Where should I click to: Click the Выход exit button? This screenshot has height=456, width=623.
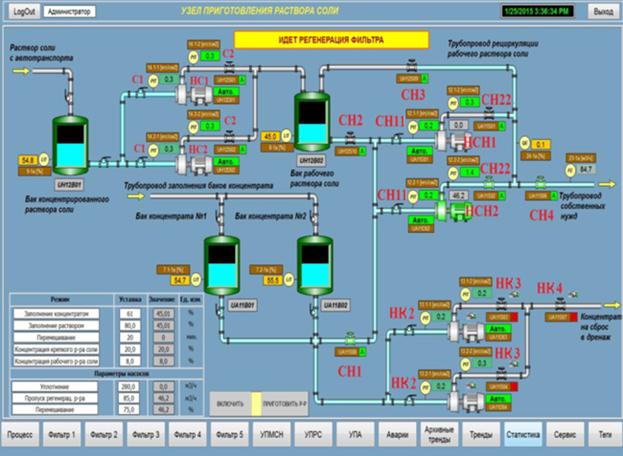click(x=603, y=12)
